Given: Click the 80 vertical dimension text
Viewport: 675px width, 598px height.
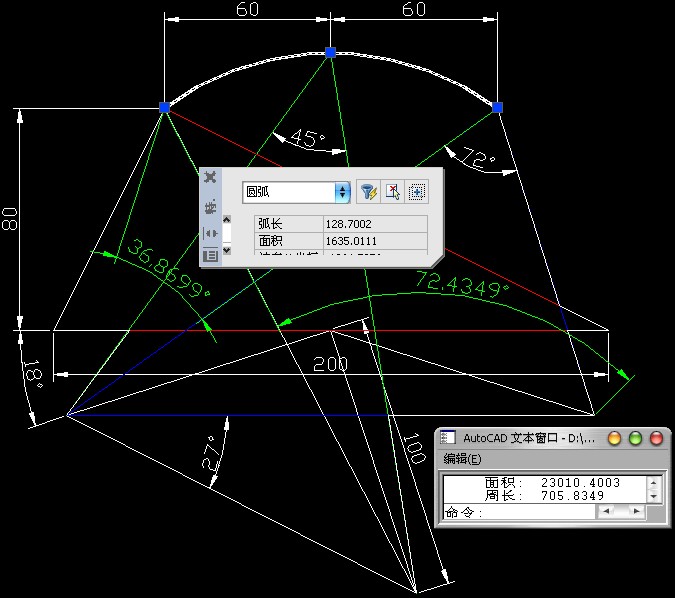Looking at the screenshot, I should [9, 219].
